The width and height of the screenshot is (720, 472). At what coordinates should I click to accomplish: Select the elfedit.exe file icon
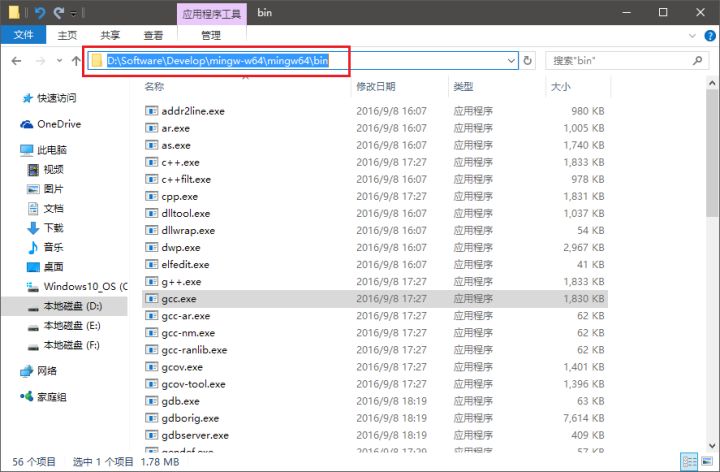[152, 264]
